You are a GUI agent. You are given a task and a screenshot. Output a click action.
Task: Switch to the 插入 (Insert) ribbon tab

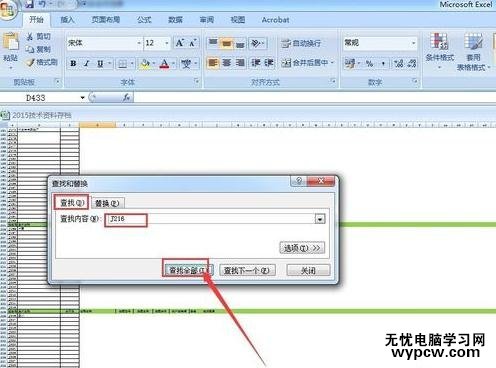pos(67,20)
